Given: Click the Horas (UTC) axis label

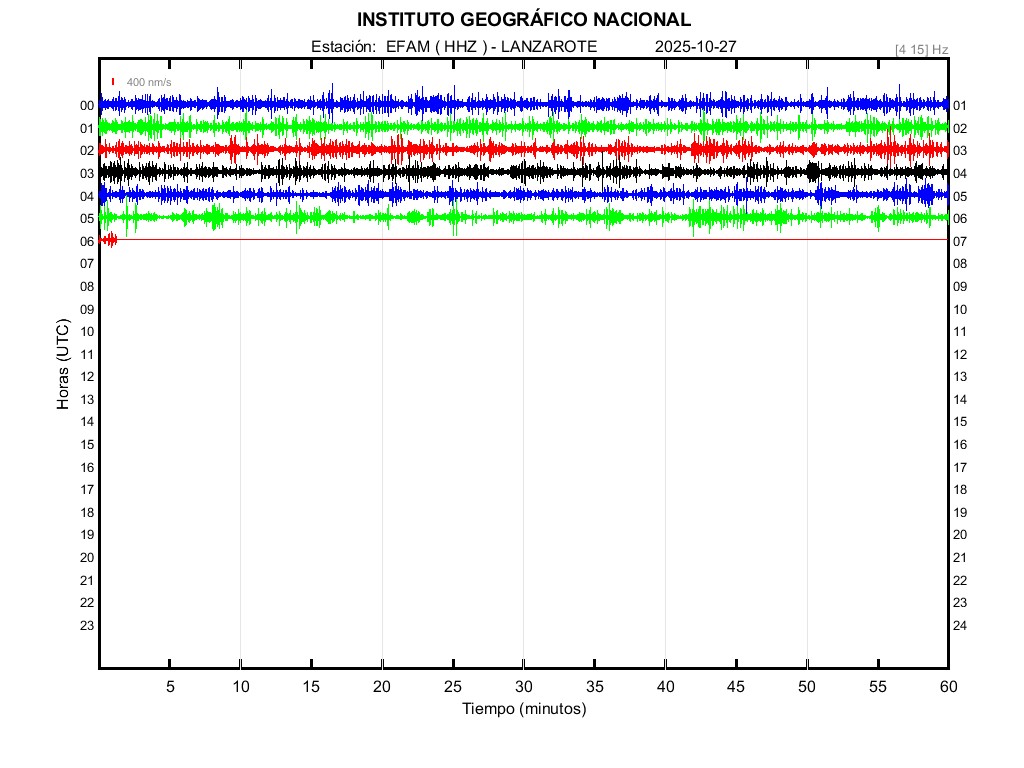Looking at the screenshot, I should [63, 365].
